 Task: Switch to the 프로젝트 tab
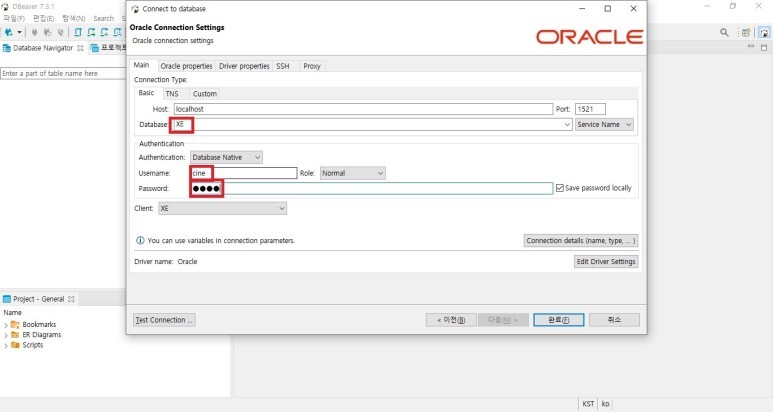[x=109, y=48]
